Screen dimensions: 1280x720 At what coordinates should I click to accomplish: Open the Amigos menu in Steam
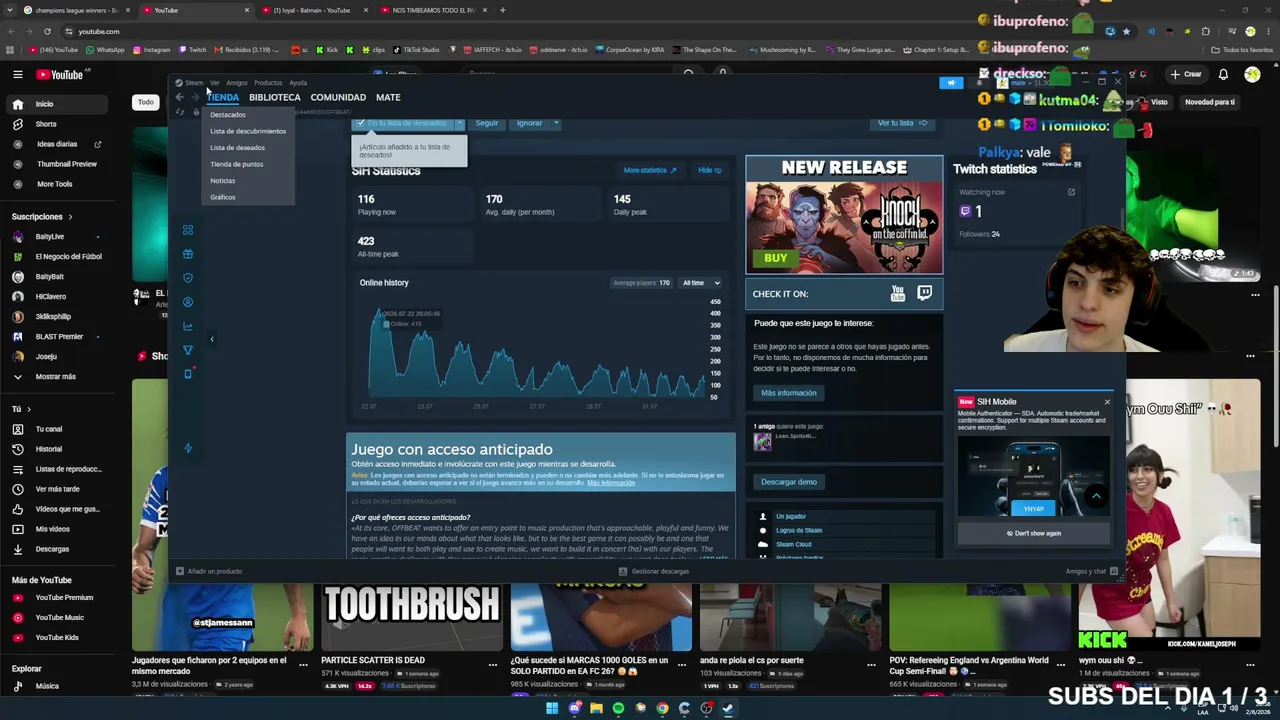point(236,83)
